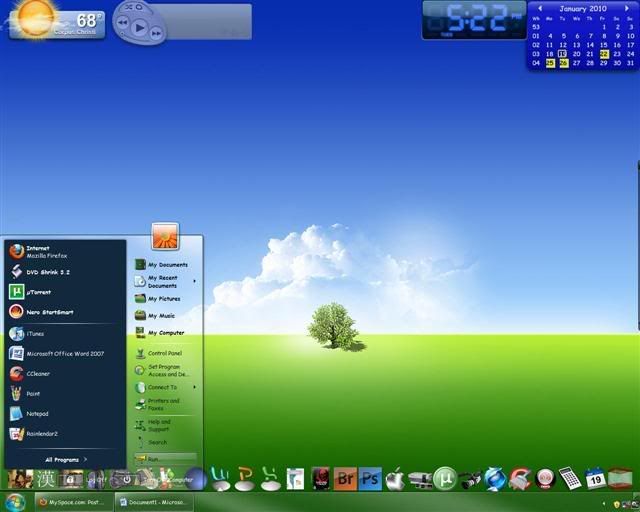Click the 68° weather widget
The width and height of the screenshot is (640, 512).
pos(56,24)
